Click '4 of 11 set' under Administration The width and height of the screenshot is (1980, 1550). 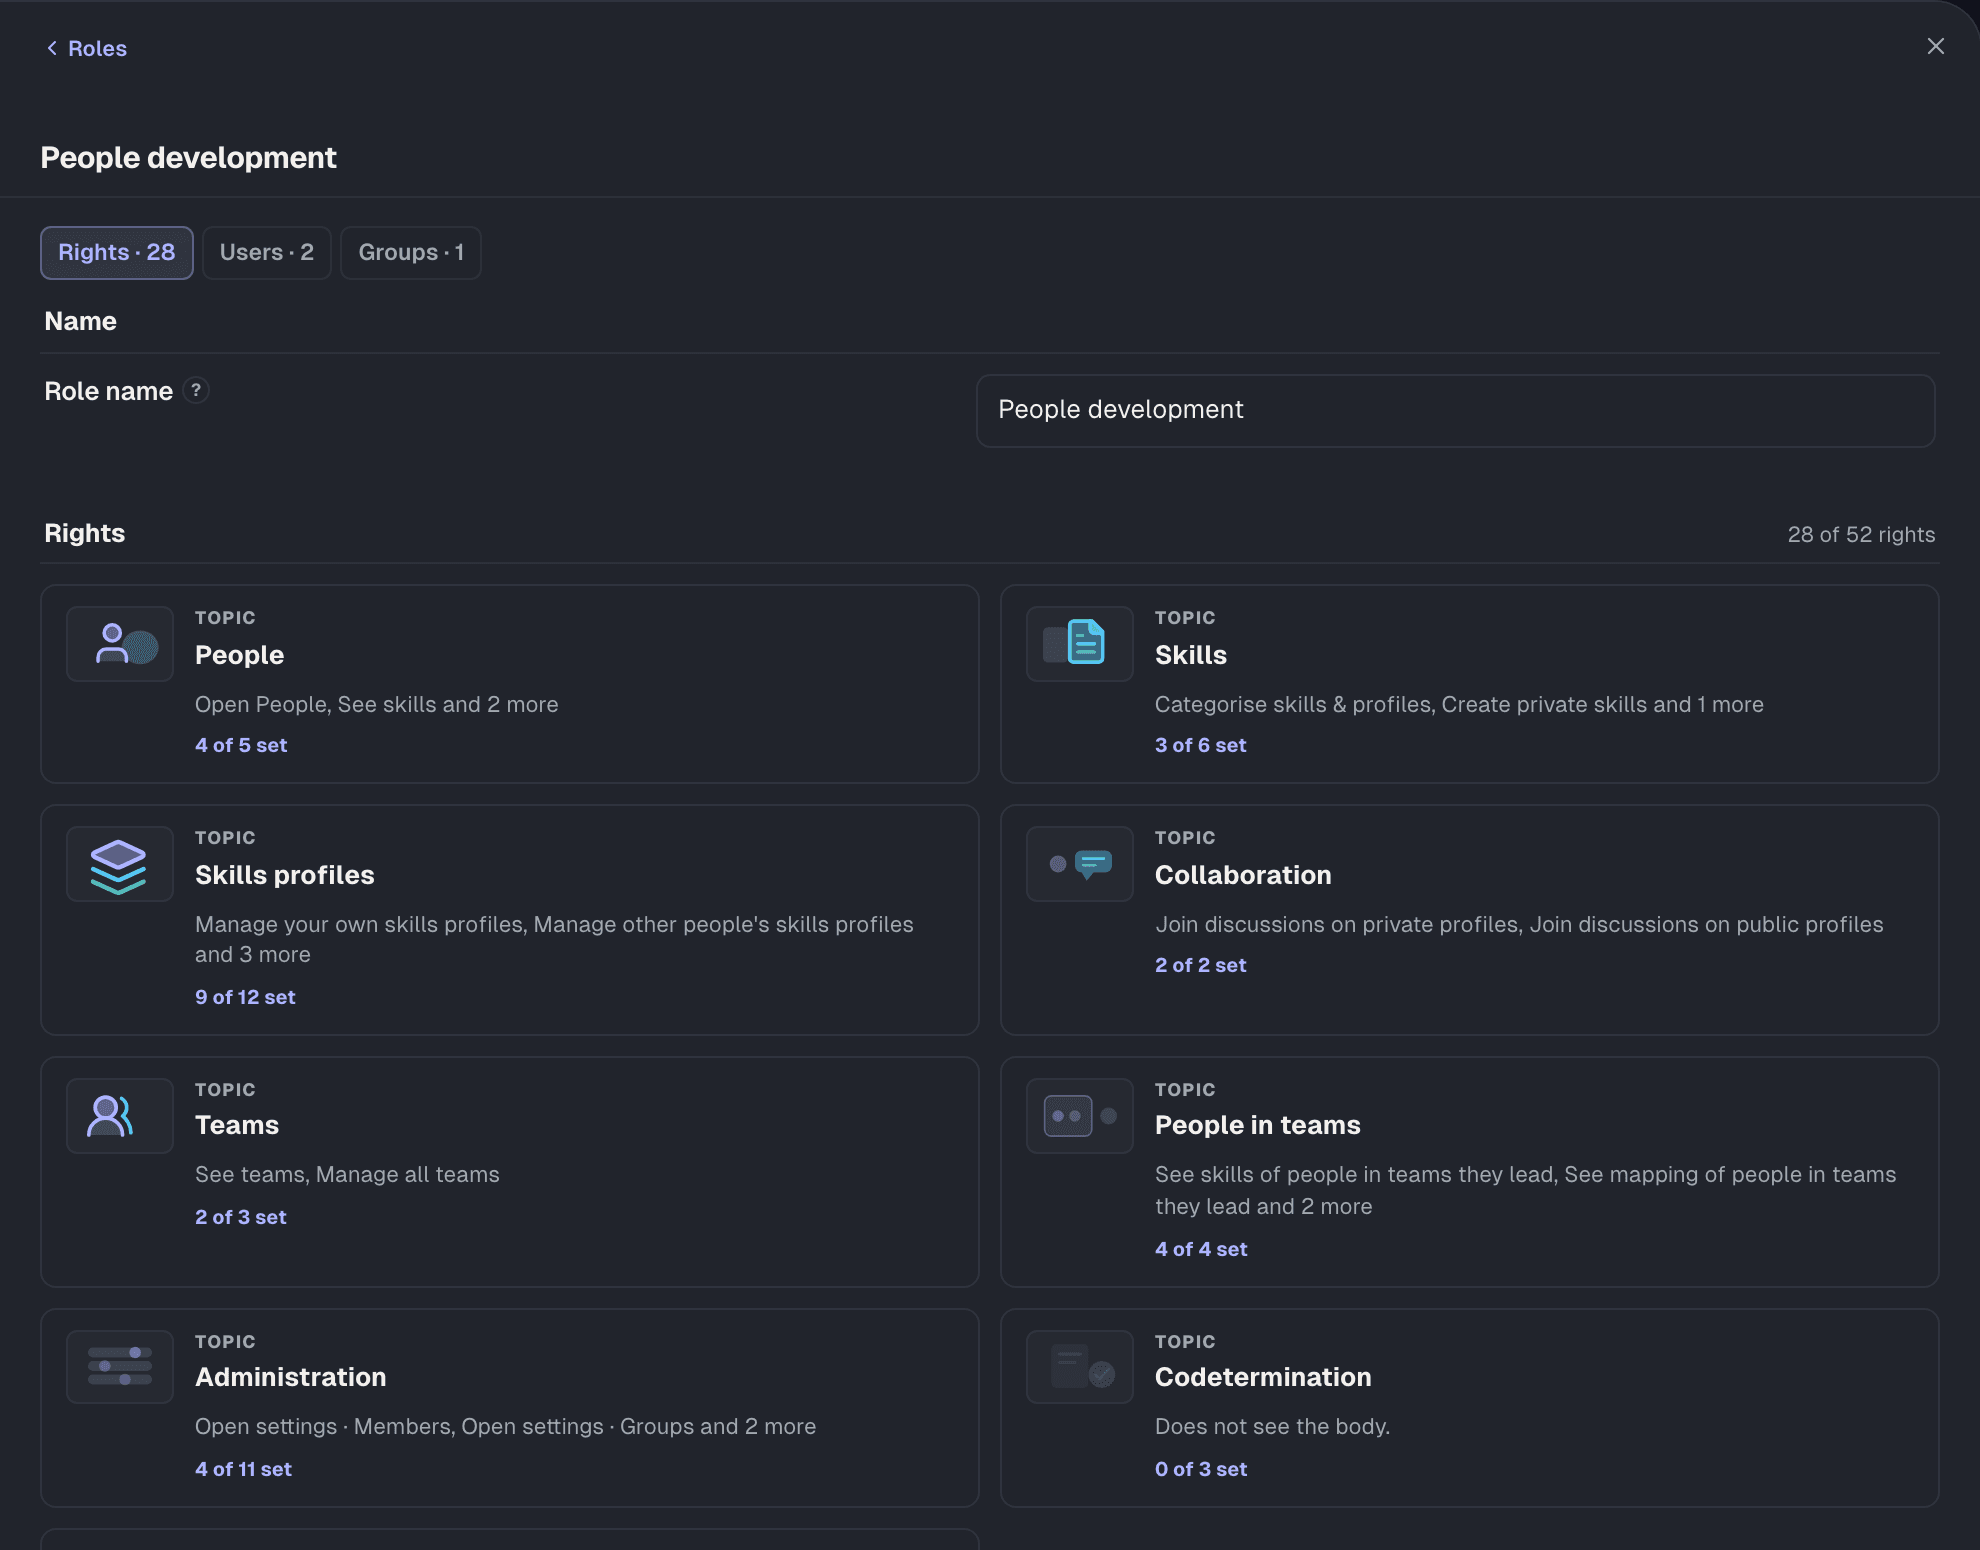tap(243, 1469)
